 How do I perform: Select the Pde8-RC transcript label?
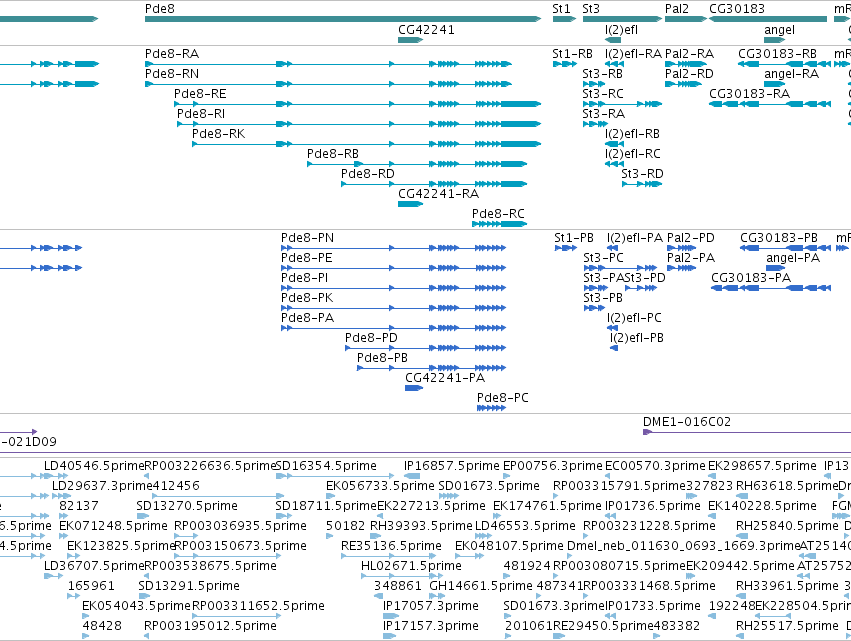pyautogui.click(x=498, y=214)
